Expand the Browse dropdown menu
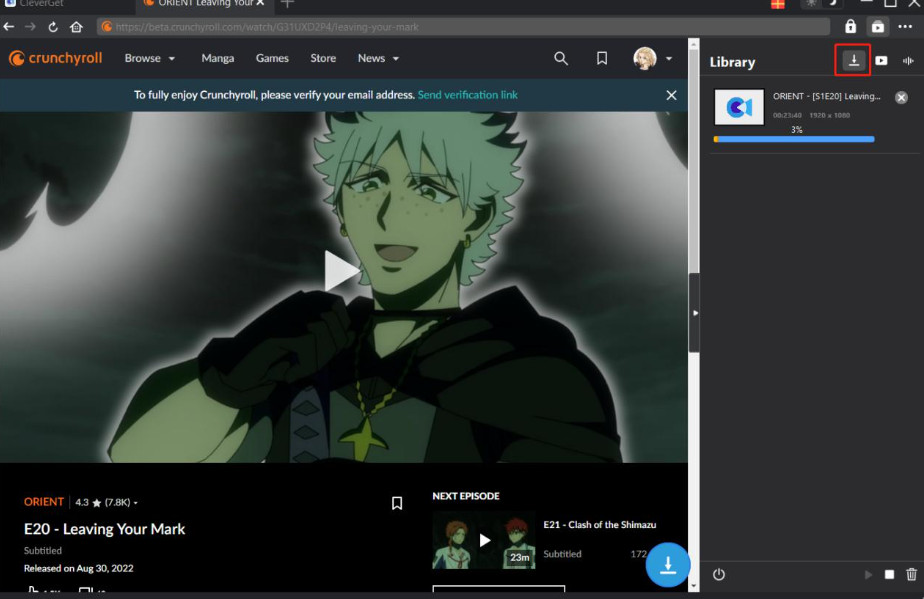The width and height of the screenshot is (924, 599). (150, 59)
